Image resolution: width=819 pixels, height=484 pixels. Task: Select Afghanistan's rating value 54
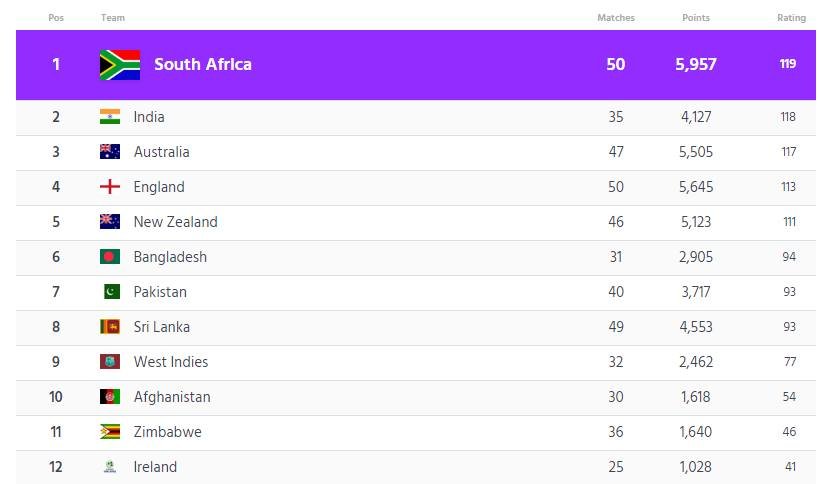(789, 397)
